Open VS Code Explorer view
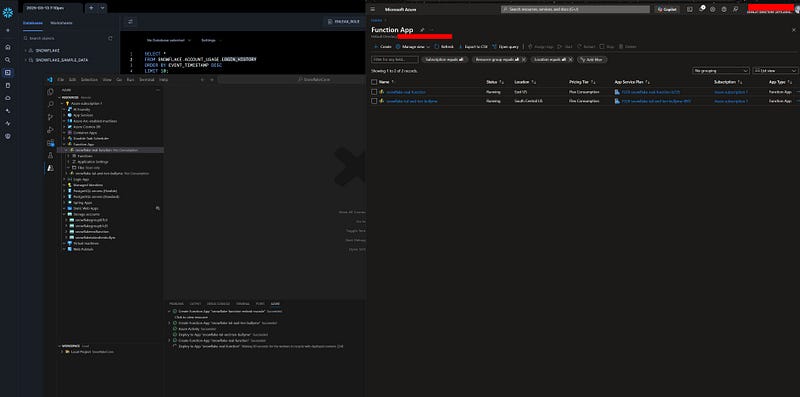Screen dimensions: 800x397 [50, 92]
